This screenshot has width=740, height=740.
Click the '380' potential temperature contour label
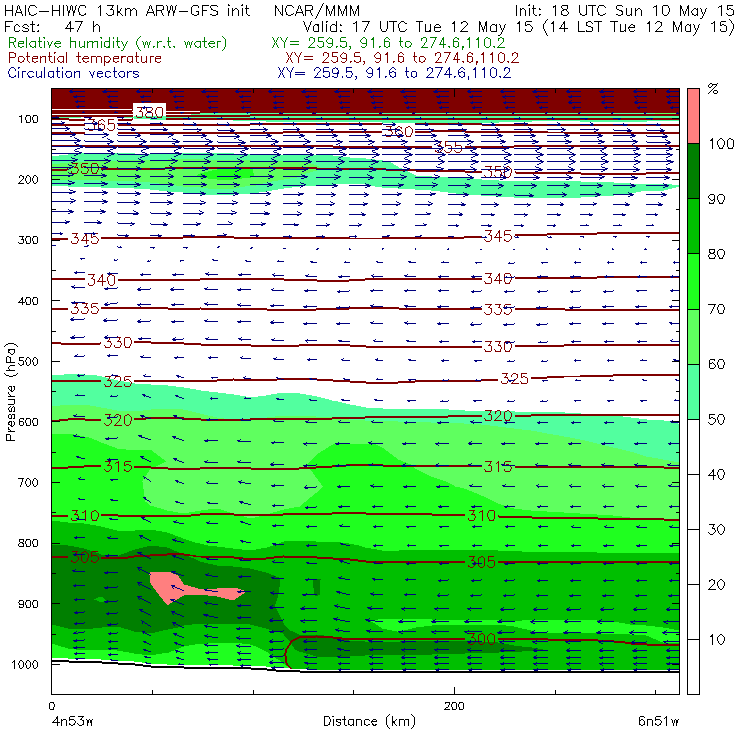tap(150, 112)
